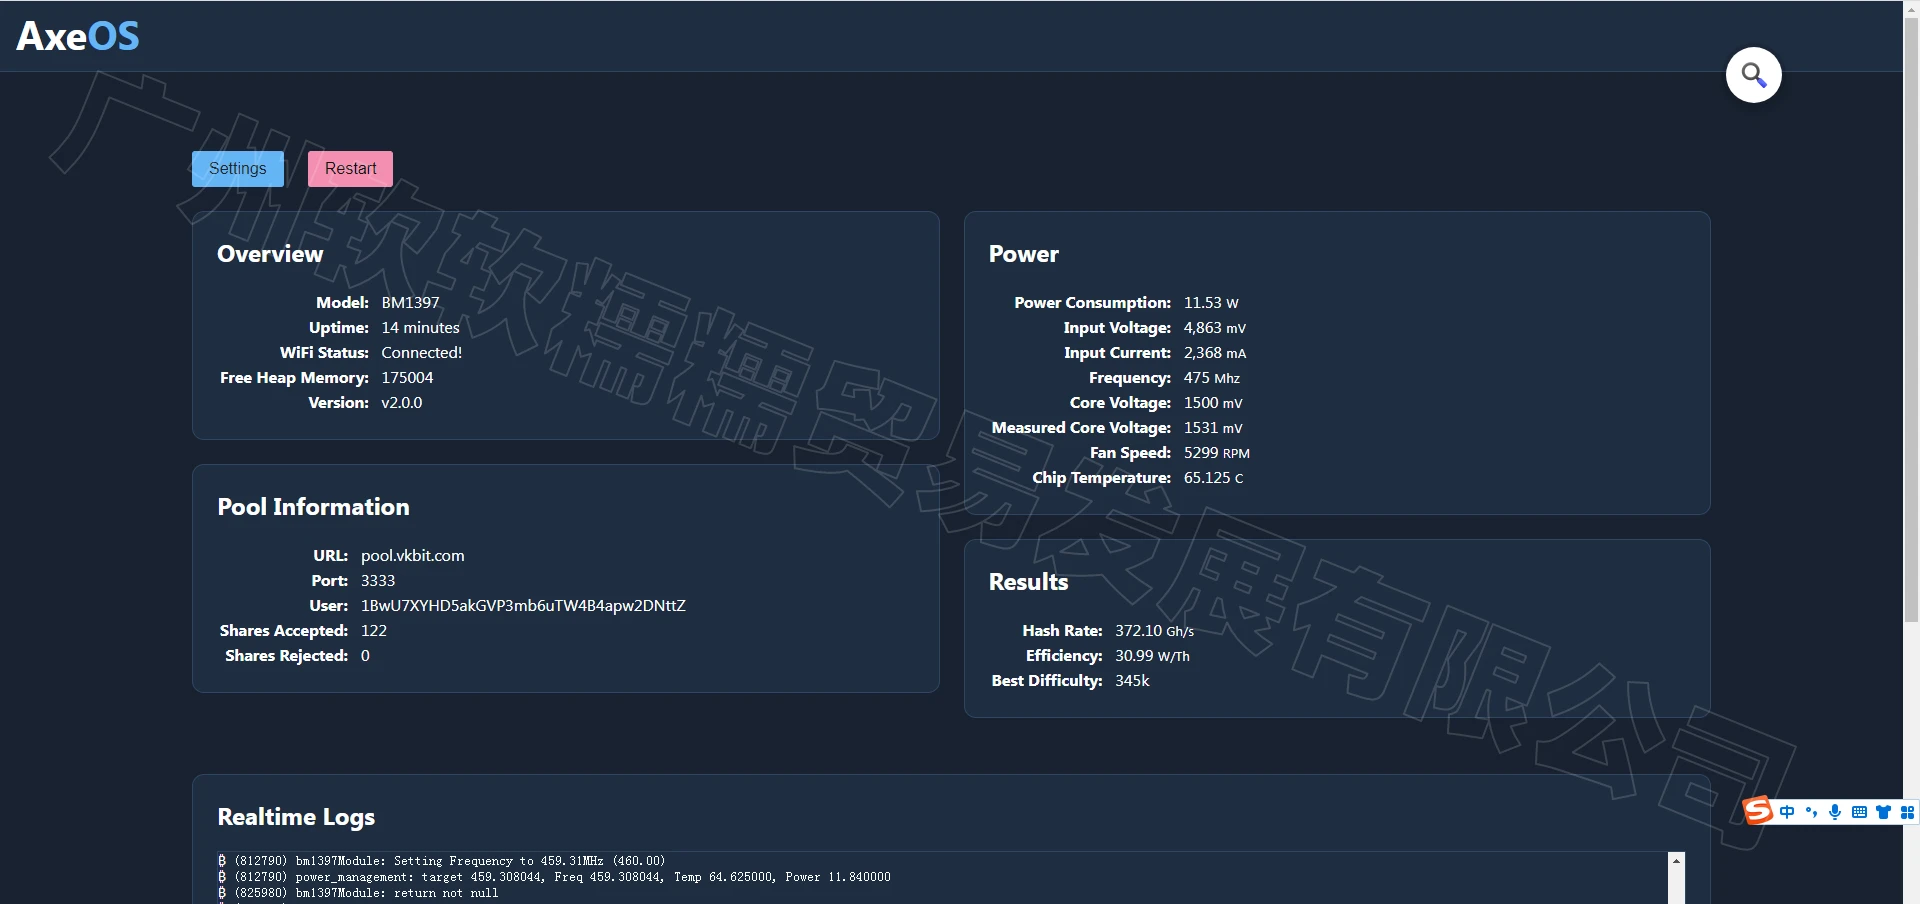Open the soft keyboard icon in Sogou toolbar

tap(1859, 812)
